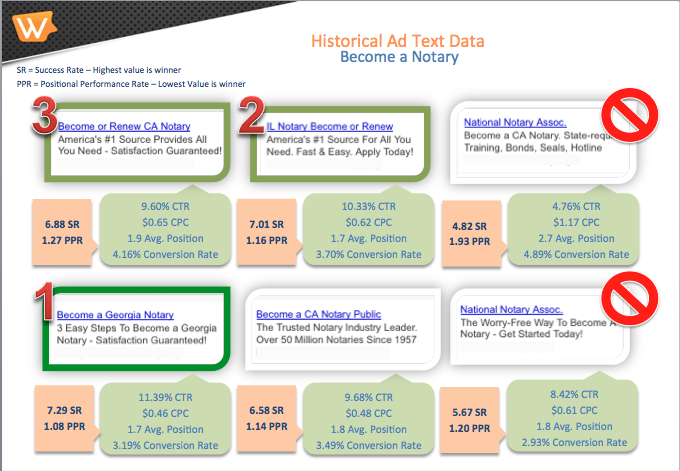This screenshot has height=471, width=680.
Task: Open the 'Become or Renew CA Notary' ad link
Action: click(x=124, y=126)
